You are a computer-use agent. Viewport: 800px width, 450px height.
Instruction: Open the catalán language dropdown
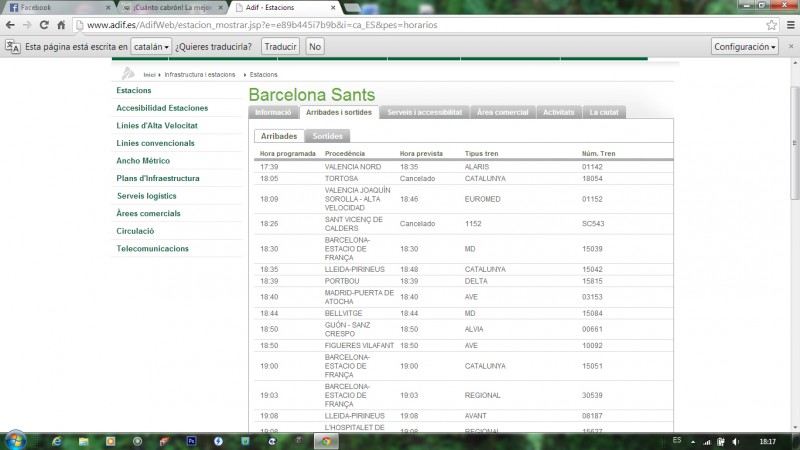click(151, 46)
